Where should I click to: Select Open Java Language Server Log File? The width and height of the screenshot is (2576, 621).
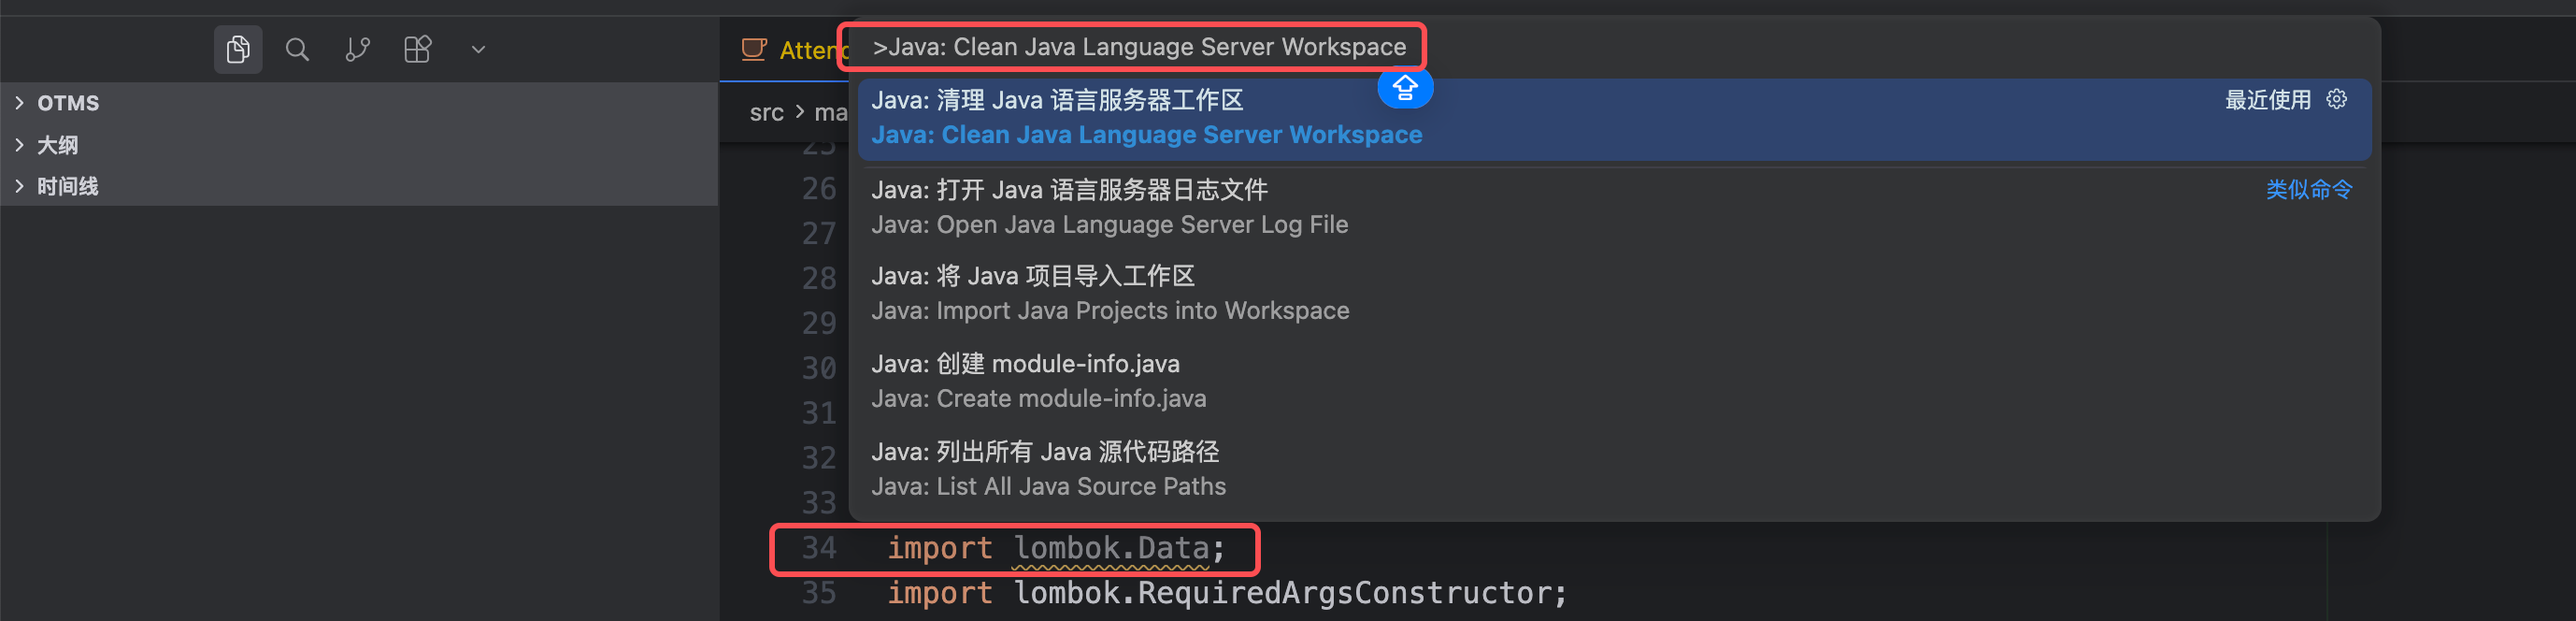pos(1614,207)
